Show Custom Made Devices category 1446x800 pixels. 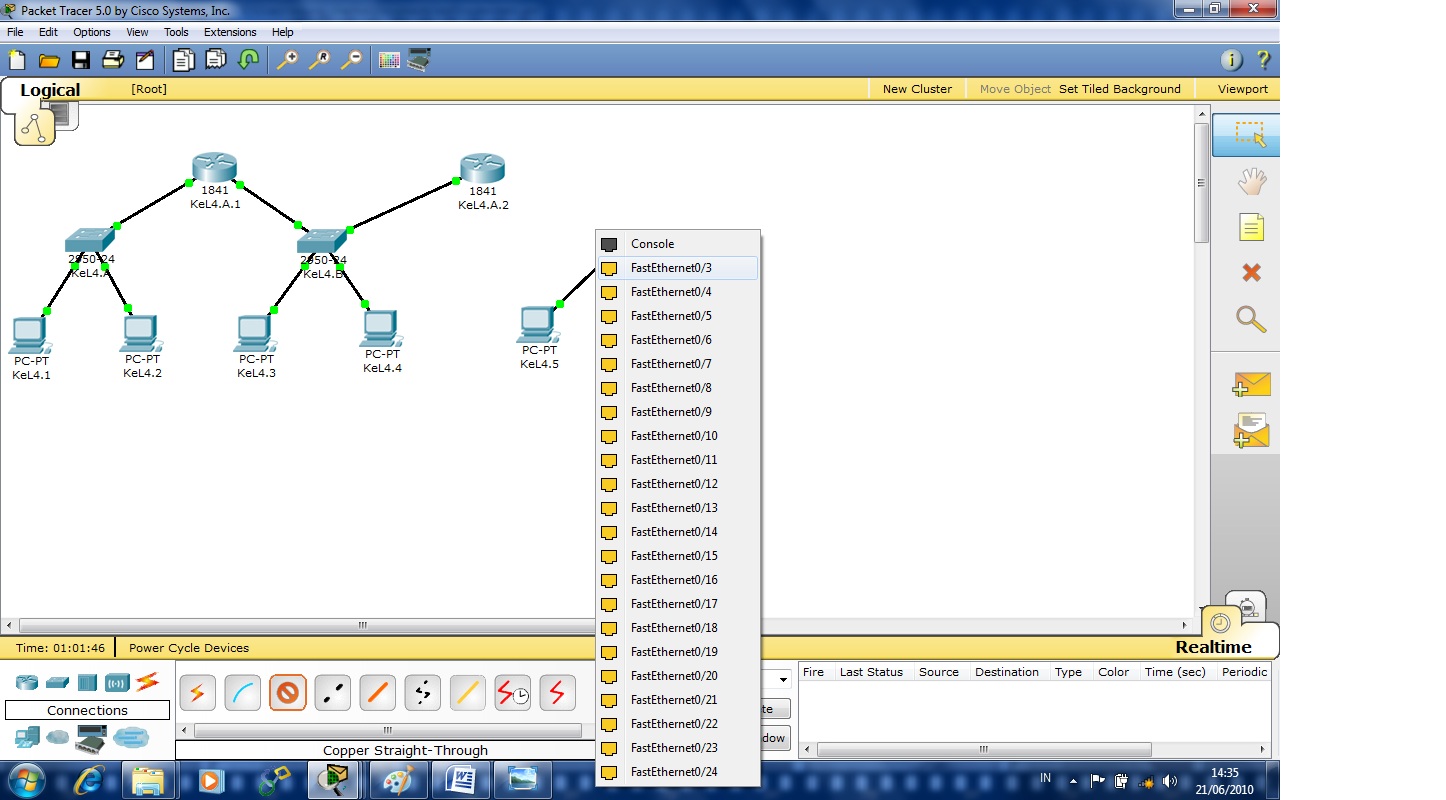(90, 740)
